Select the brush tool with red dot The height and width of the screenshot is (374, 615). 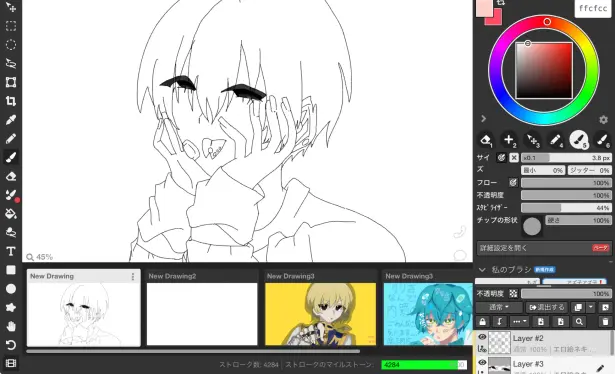(x=11, y=195)
